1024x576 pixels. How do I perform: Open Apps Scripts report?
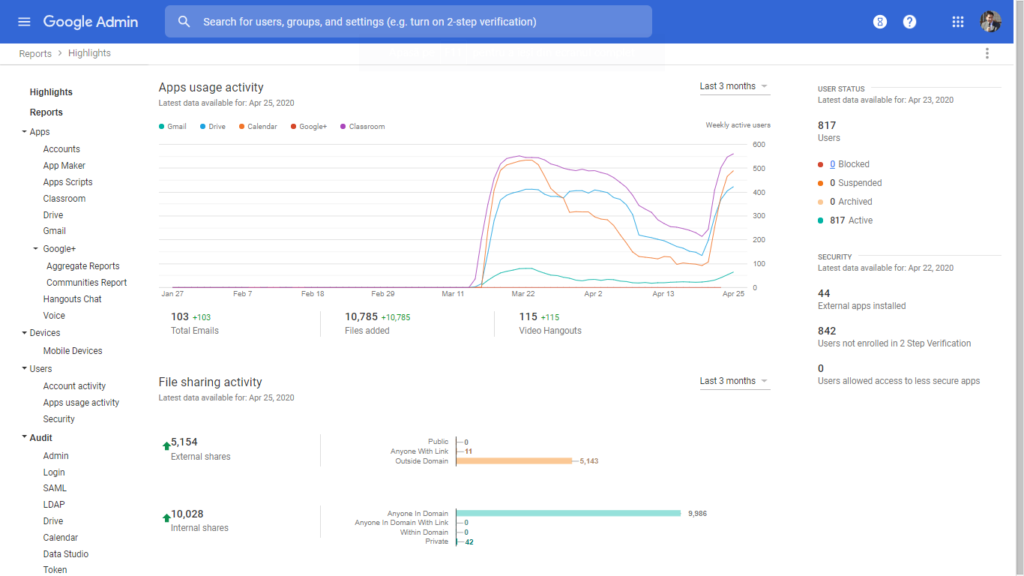pyautogui.click(x=68, y=182)
